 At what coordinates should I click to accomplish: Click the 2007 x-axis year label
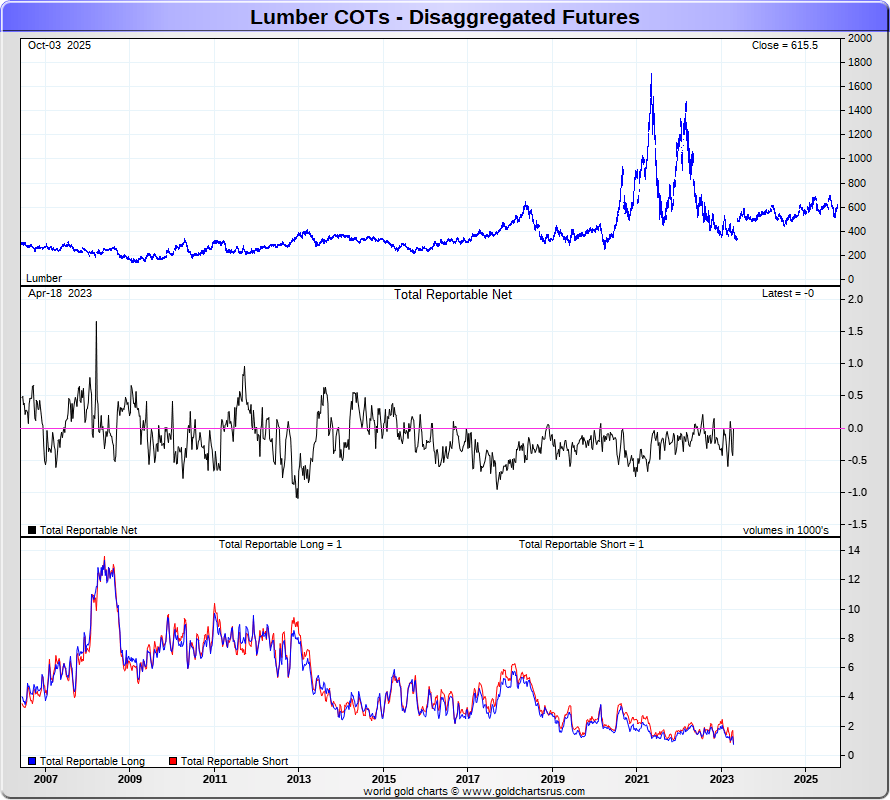tap(45, 779)
